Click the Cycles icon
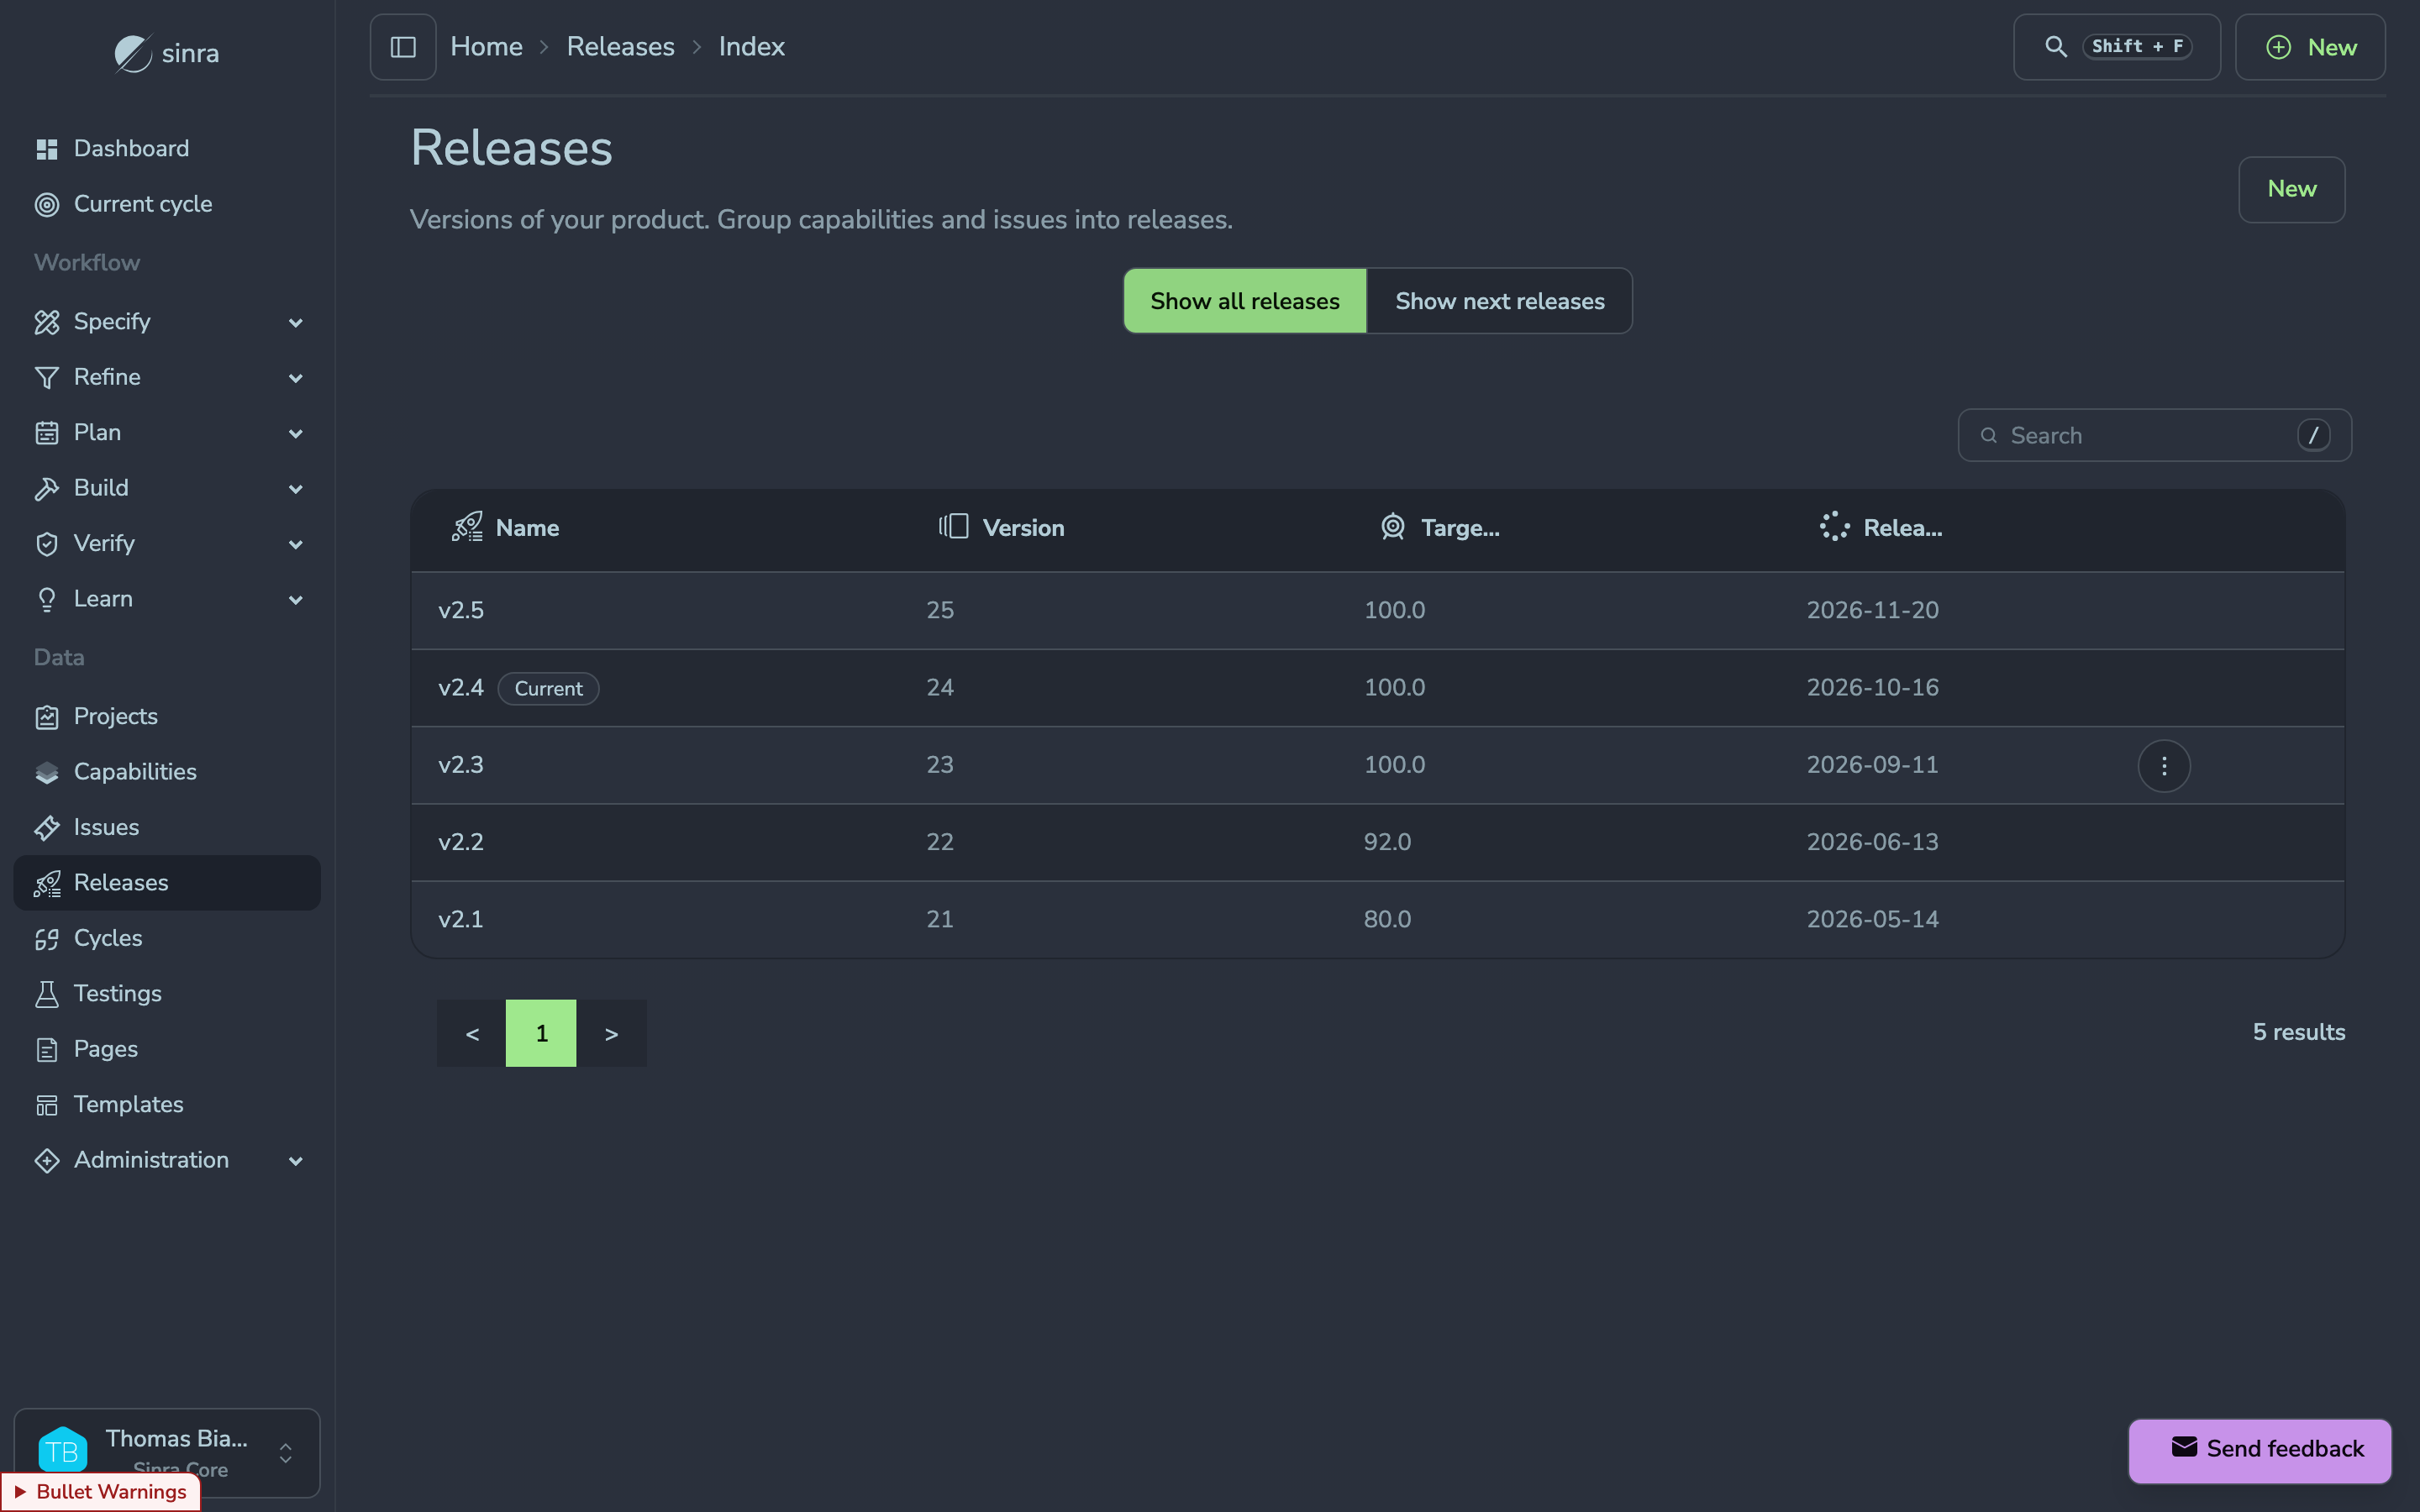This screenshot has width=2420, height=1512. click(47, 939)
